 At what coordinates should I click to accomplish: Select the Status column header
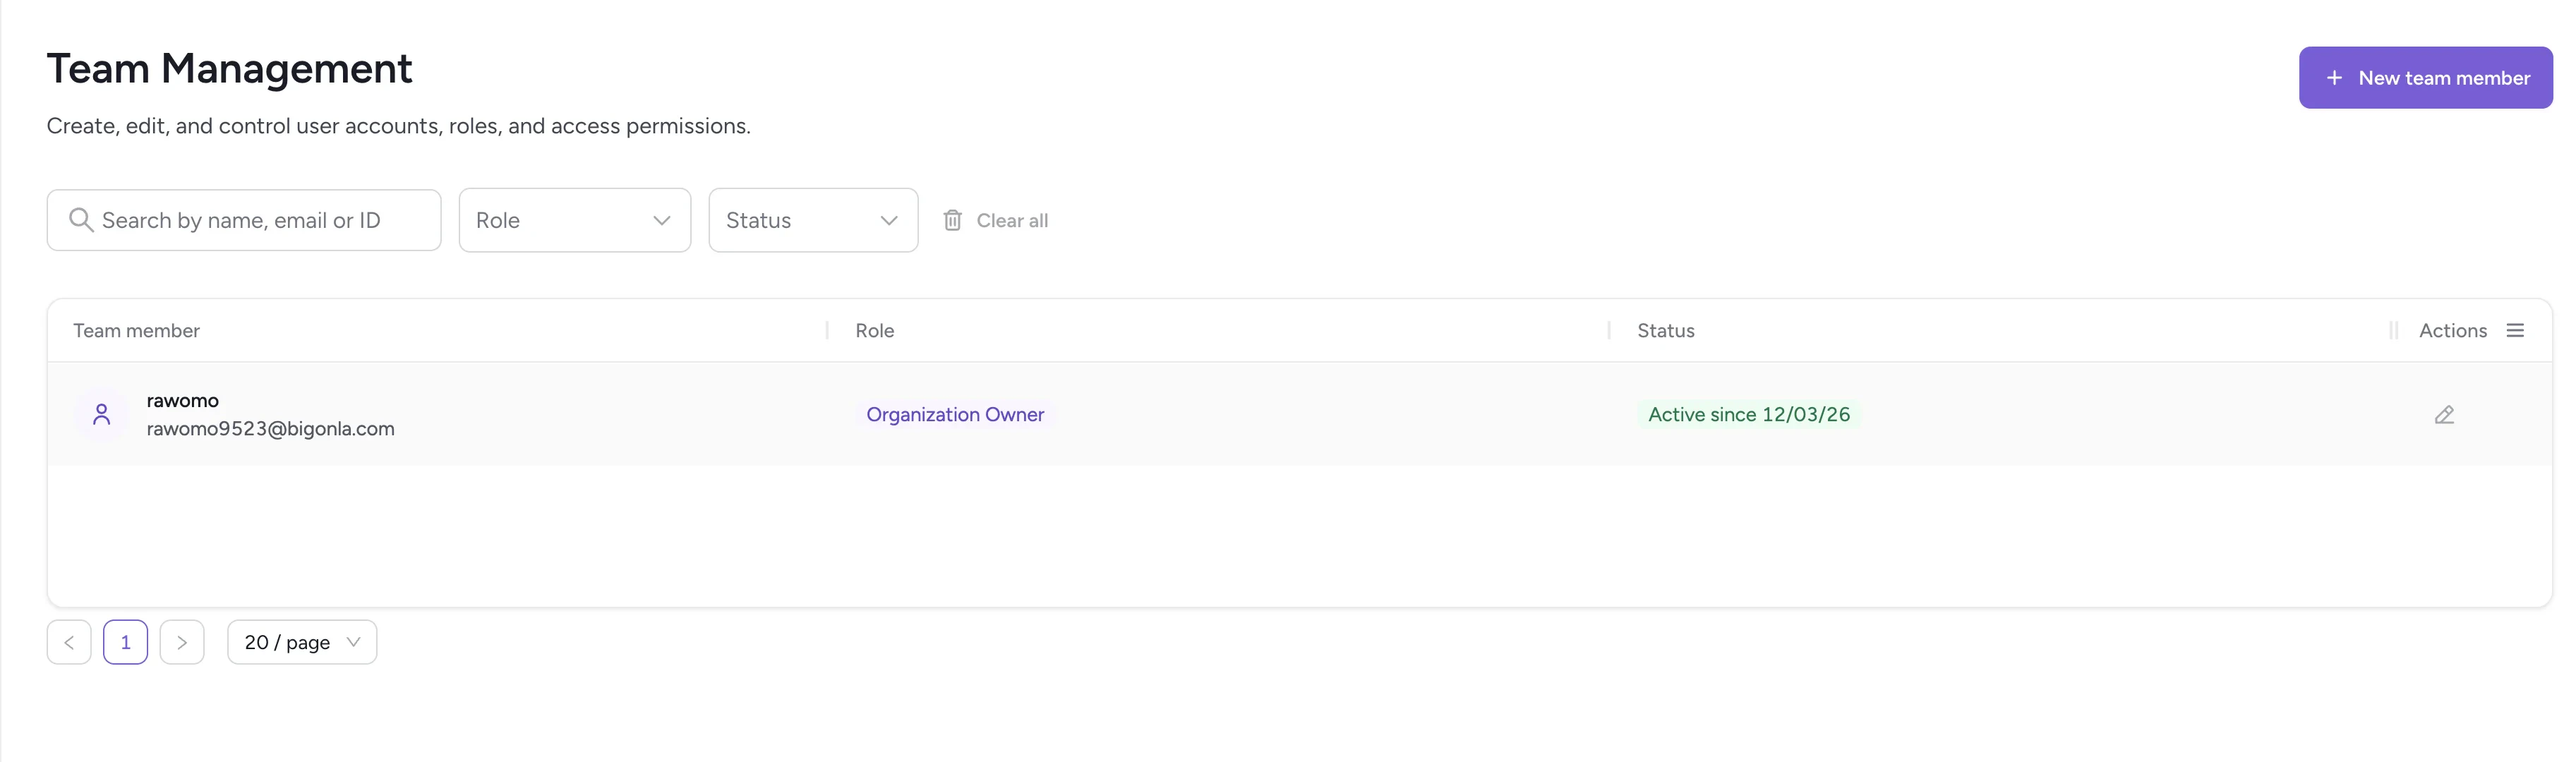1664,330
